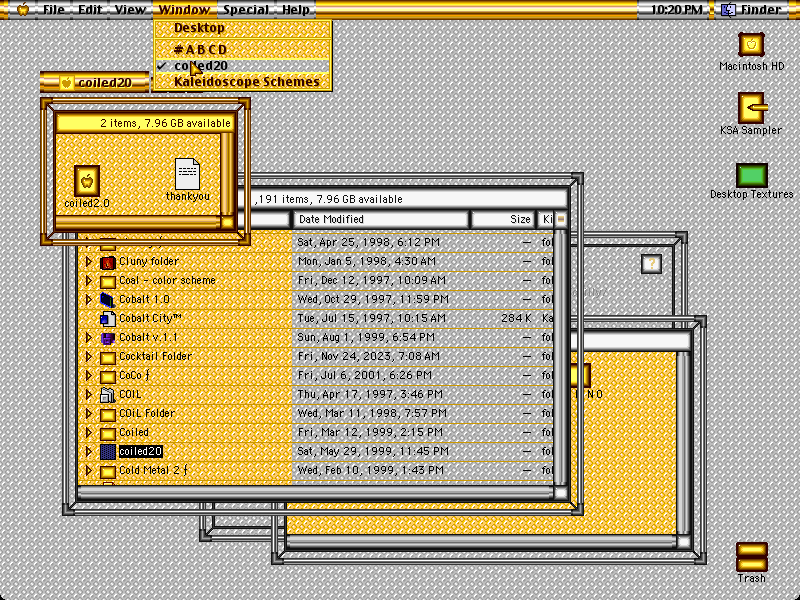
Task: Open the Edit menu
Action: [90, 9]
